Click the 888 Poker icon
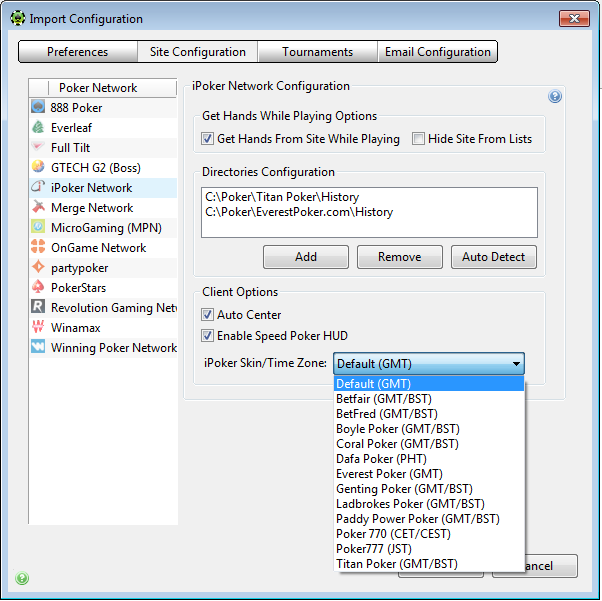This screenshot has width=602, height=601. click(x=38, y=106)
